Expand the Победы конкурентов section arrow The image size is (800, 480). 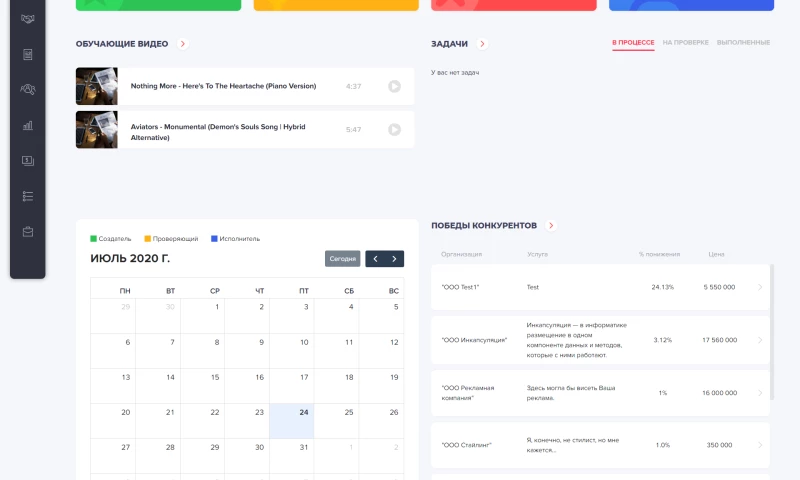click(x=551, y=225)
